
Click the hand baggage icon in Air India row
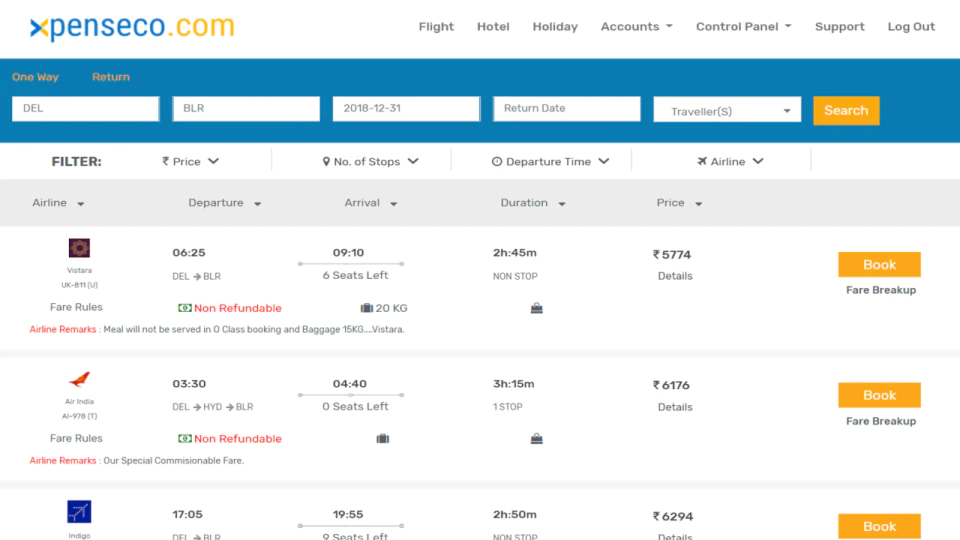(536, 438)
